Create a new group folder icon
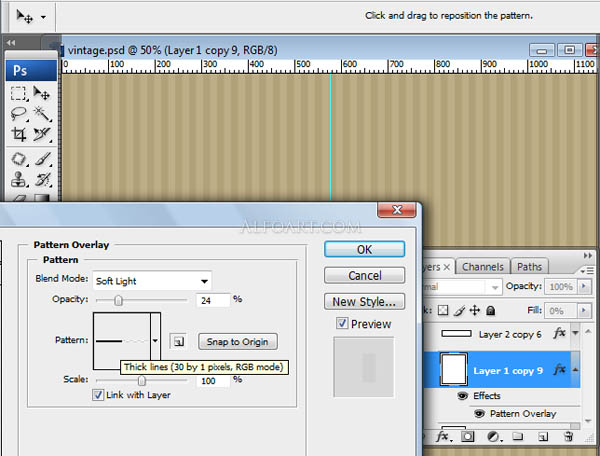 coord(517,436)
